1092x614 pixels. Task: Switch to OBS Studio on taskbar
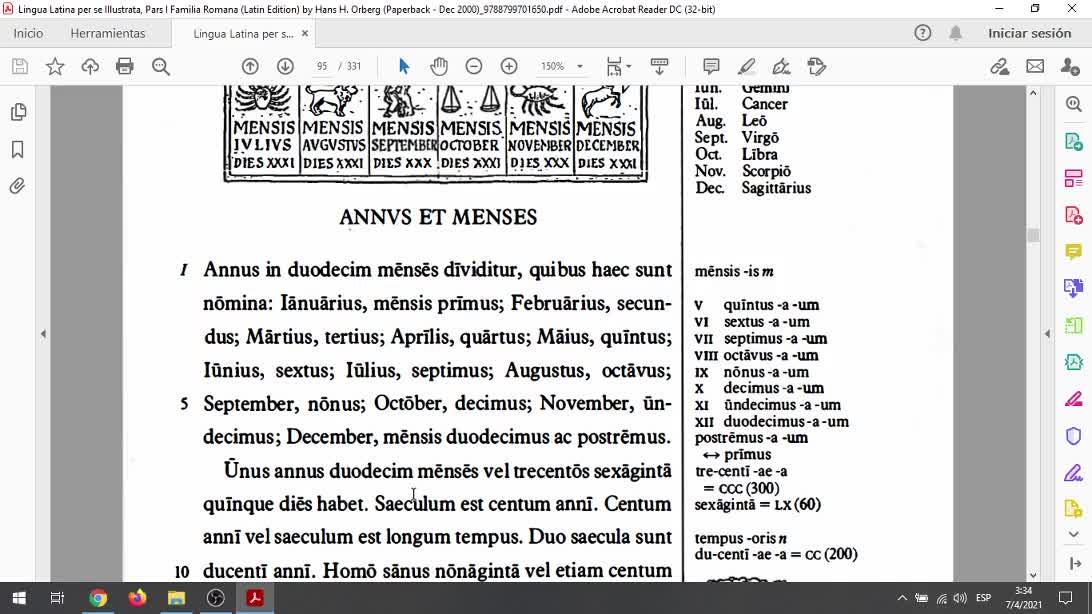coord(216,598)
